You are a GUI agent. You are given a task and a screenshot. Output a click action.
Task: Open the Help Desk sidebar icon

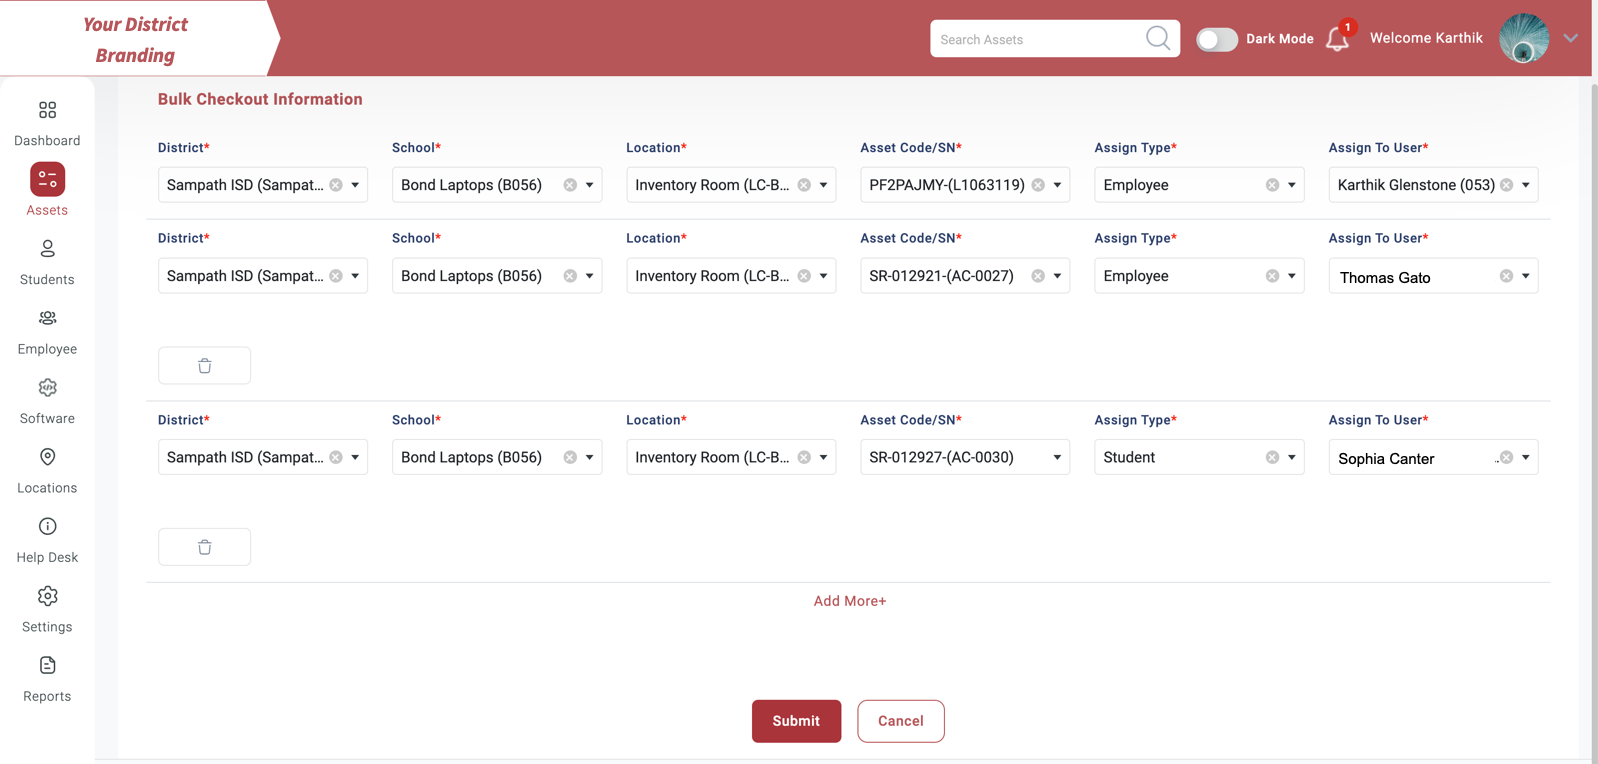pyautogui.click(x=47, y=527)
